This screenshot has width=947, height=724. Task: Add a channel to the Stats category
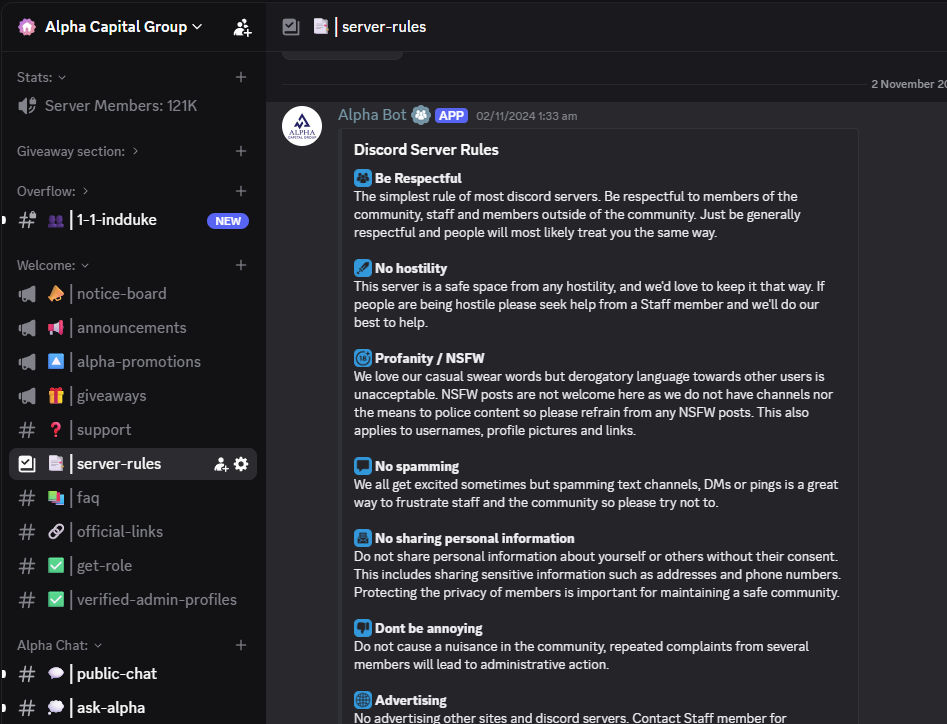[x=241, y=77]
